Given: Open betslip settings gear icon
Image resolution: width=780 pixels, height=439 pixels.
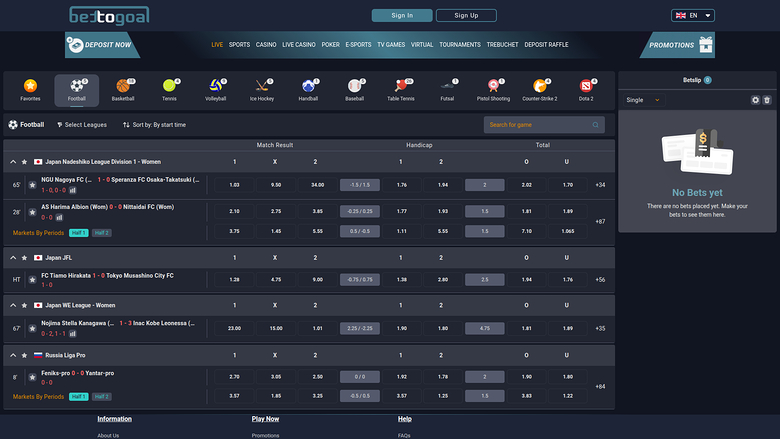Looking at the screenshot, I should [755, 100].
